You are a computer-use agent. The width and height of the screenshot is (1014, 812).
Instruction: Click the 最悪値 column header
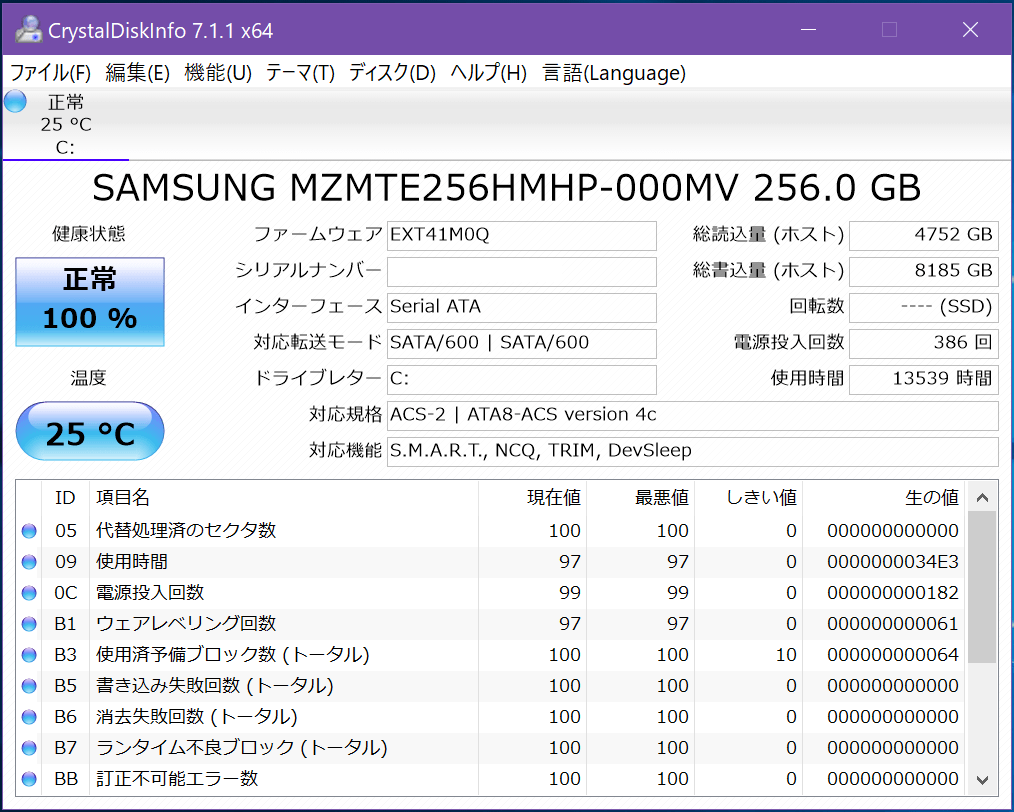click(x=640, y=498)
